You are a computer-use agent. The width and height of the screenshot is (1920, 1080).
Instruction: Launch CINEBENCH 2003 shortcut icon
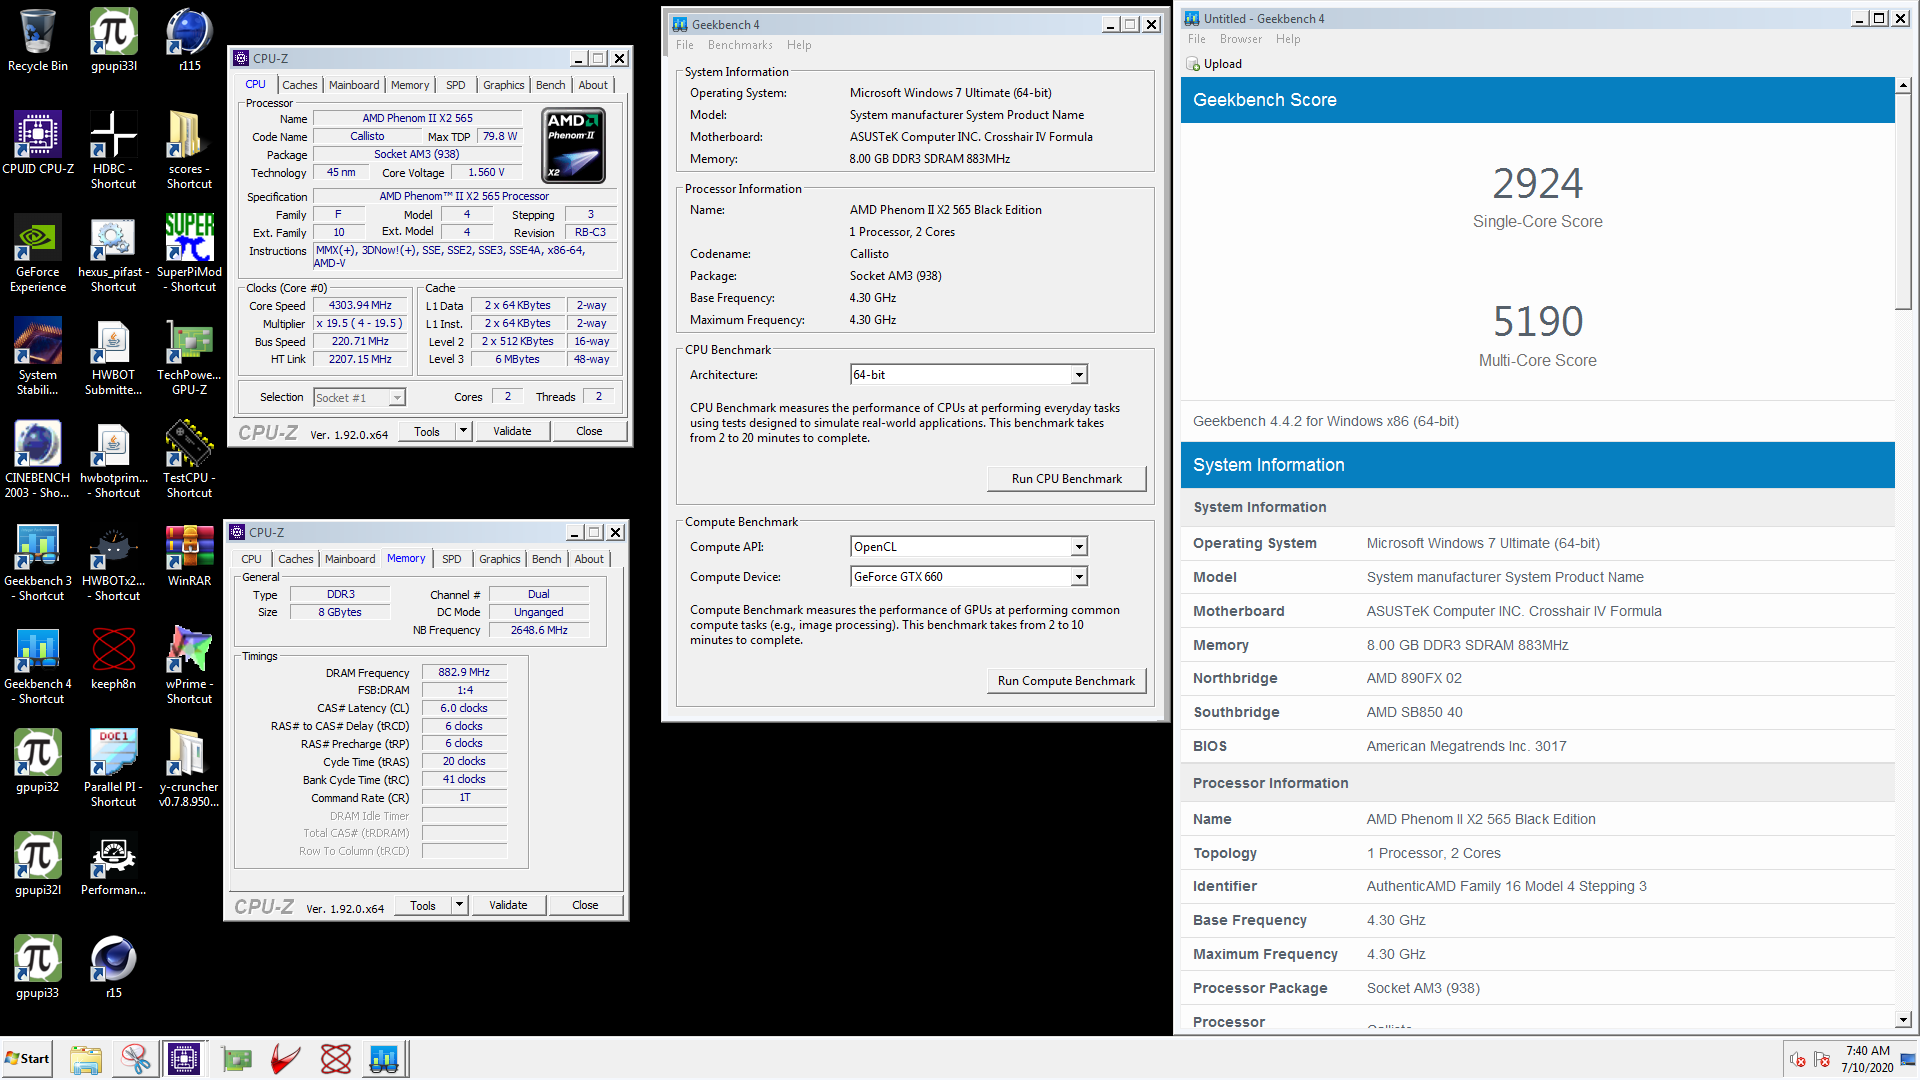38,459
